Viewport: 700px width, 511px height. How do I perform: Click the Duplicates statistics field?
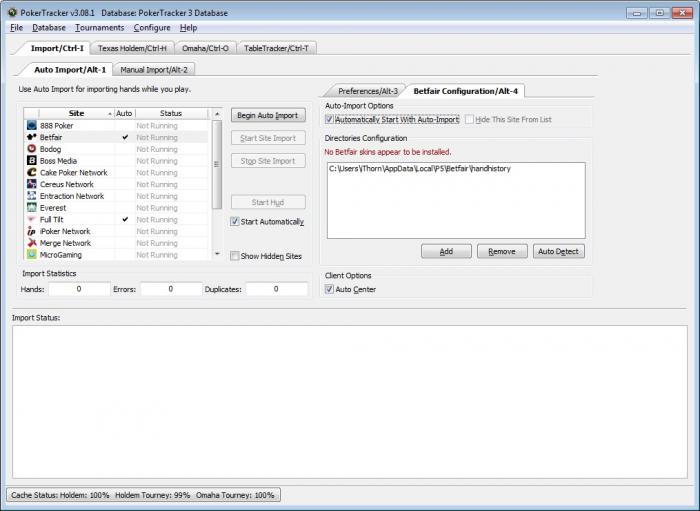(x=276, y=289)
